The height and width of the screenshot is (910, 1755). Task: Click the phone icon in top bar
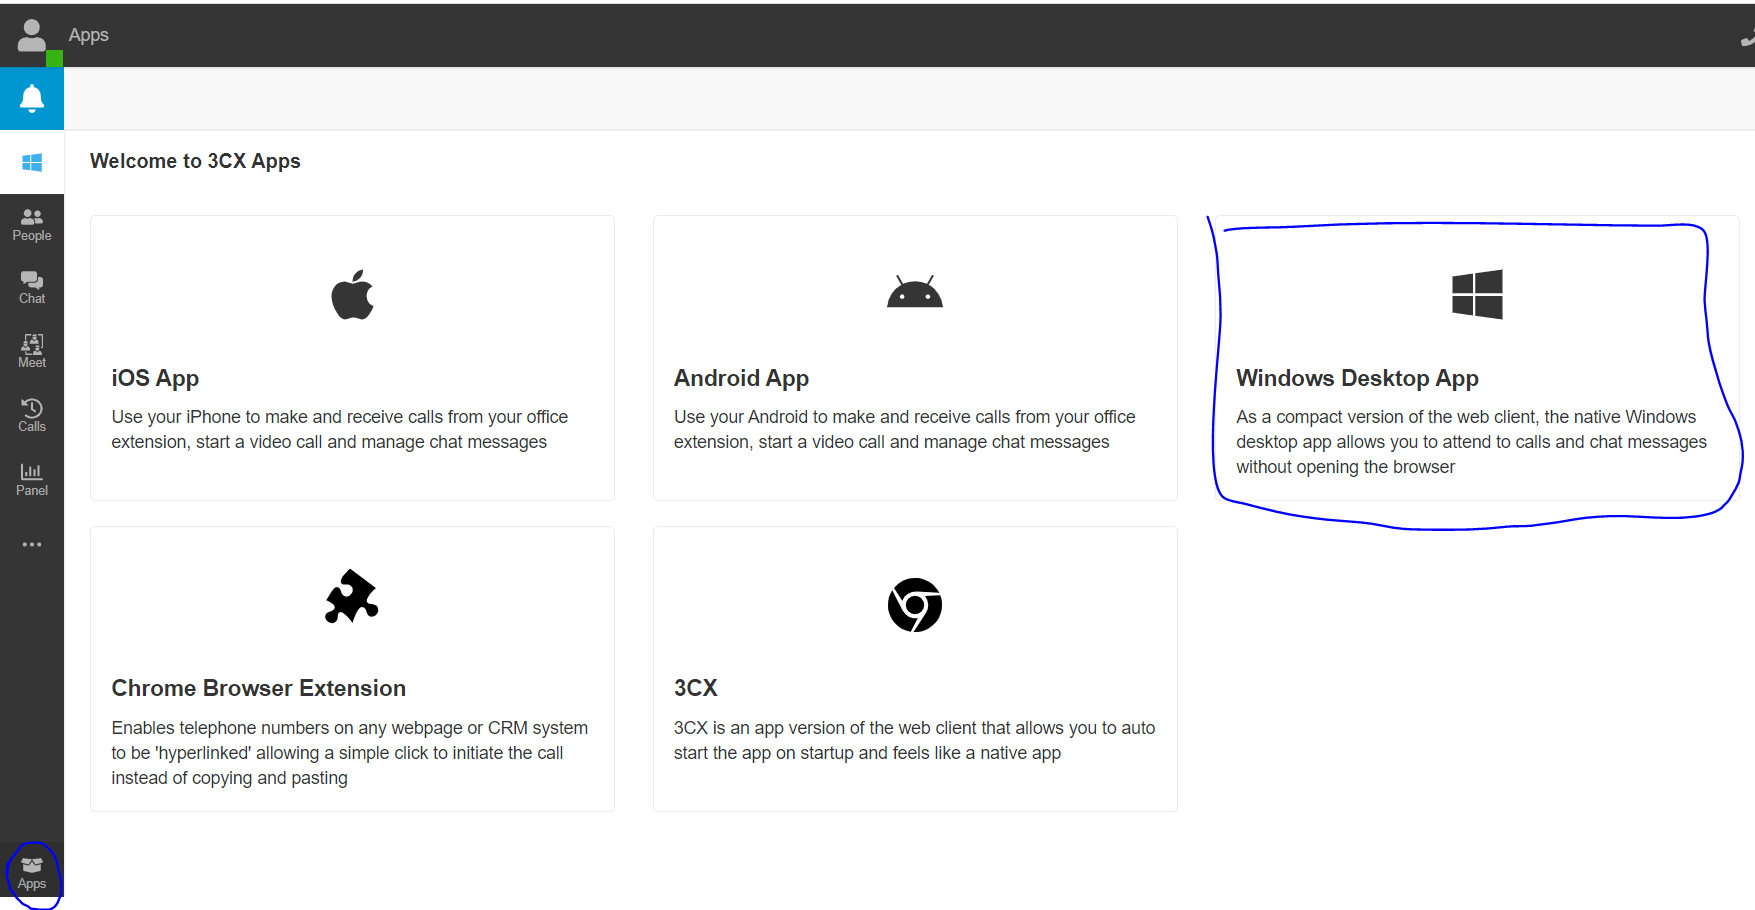[x=1747, y=38]
